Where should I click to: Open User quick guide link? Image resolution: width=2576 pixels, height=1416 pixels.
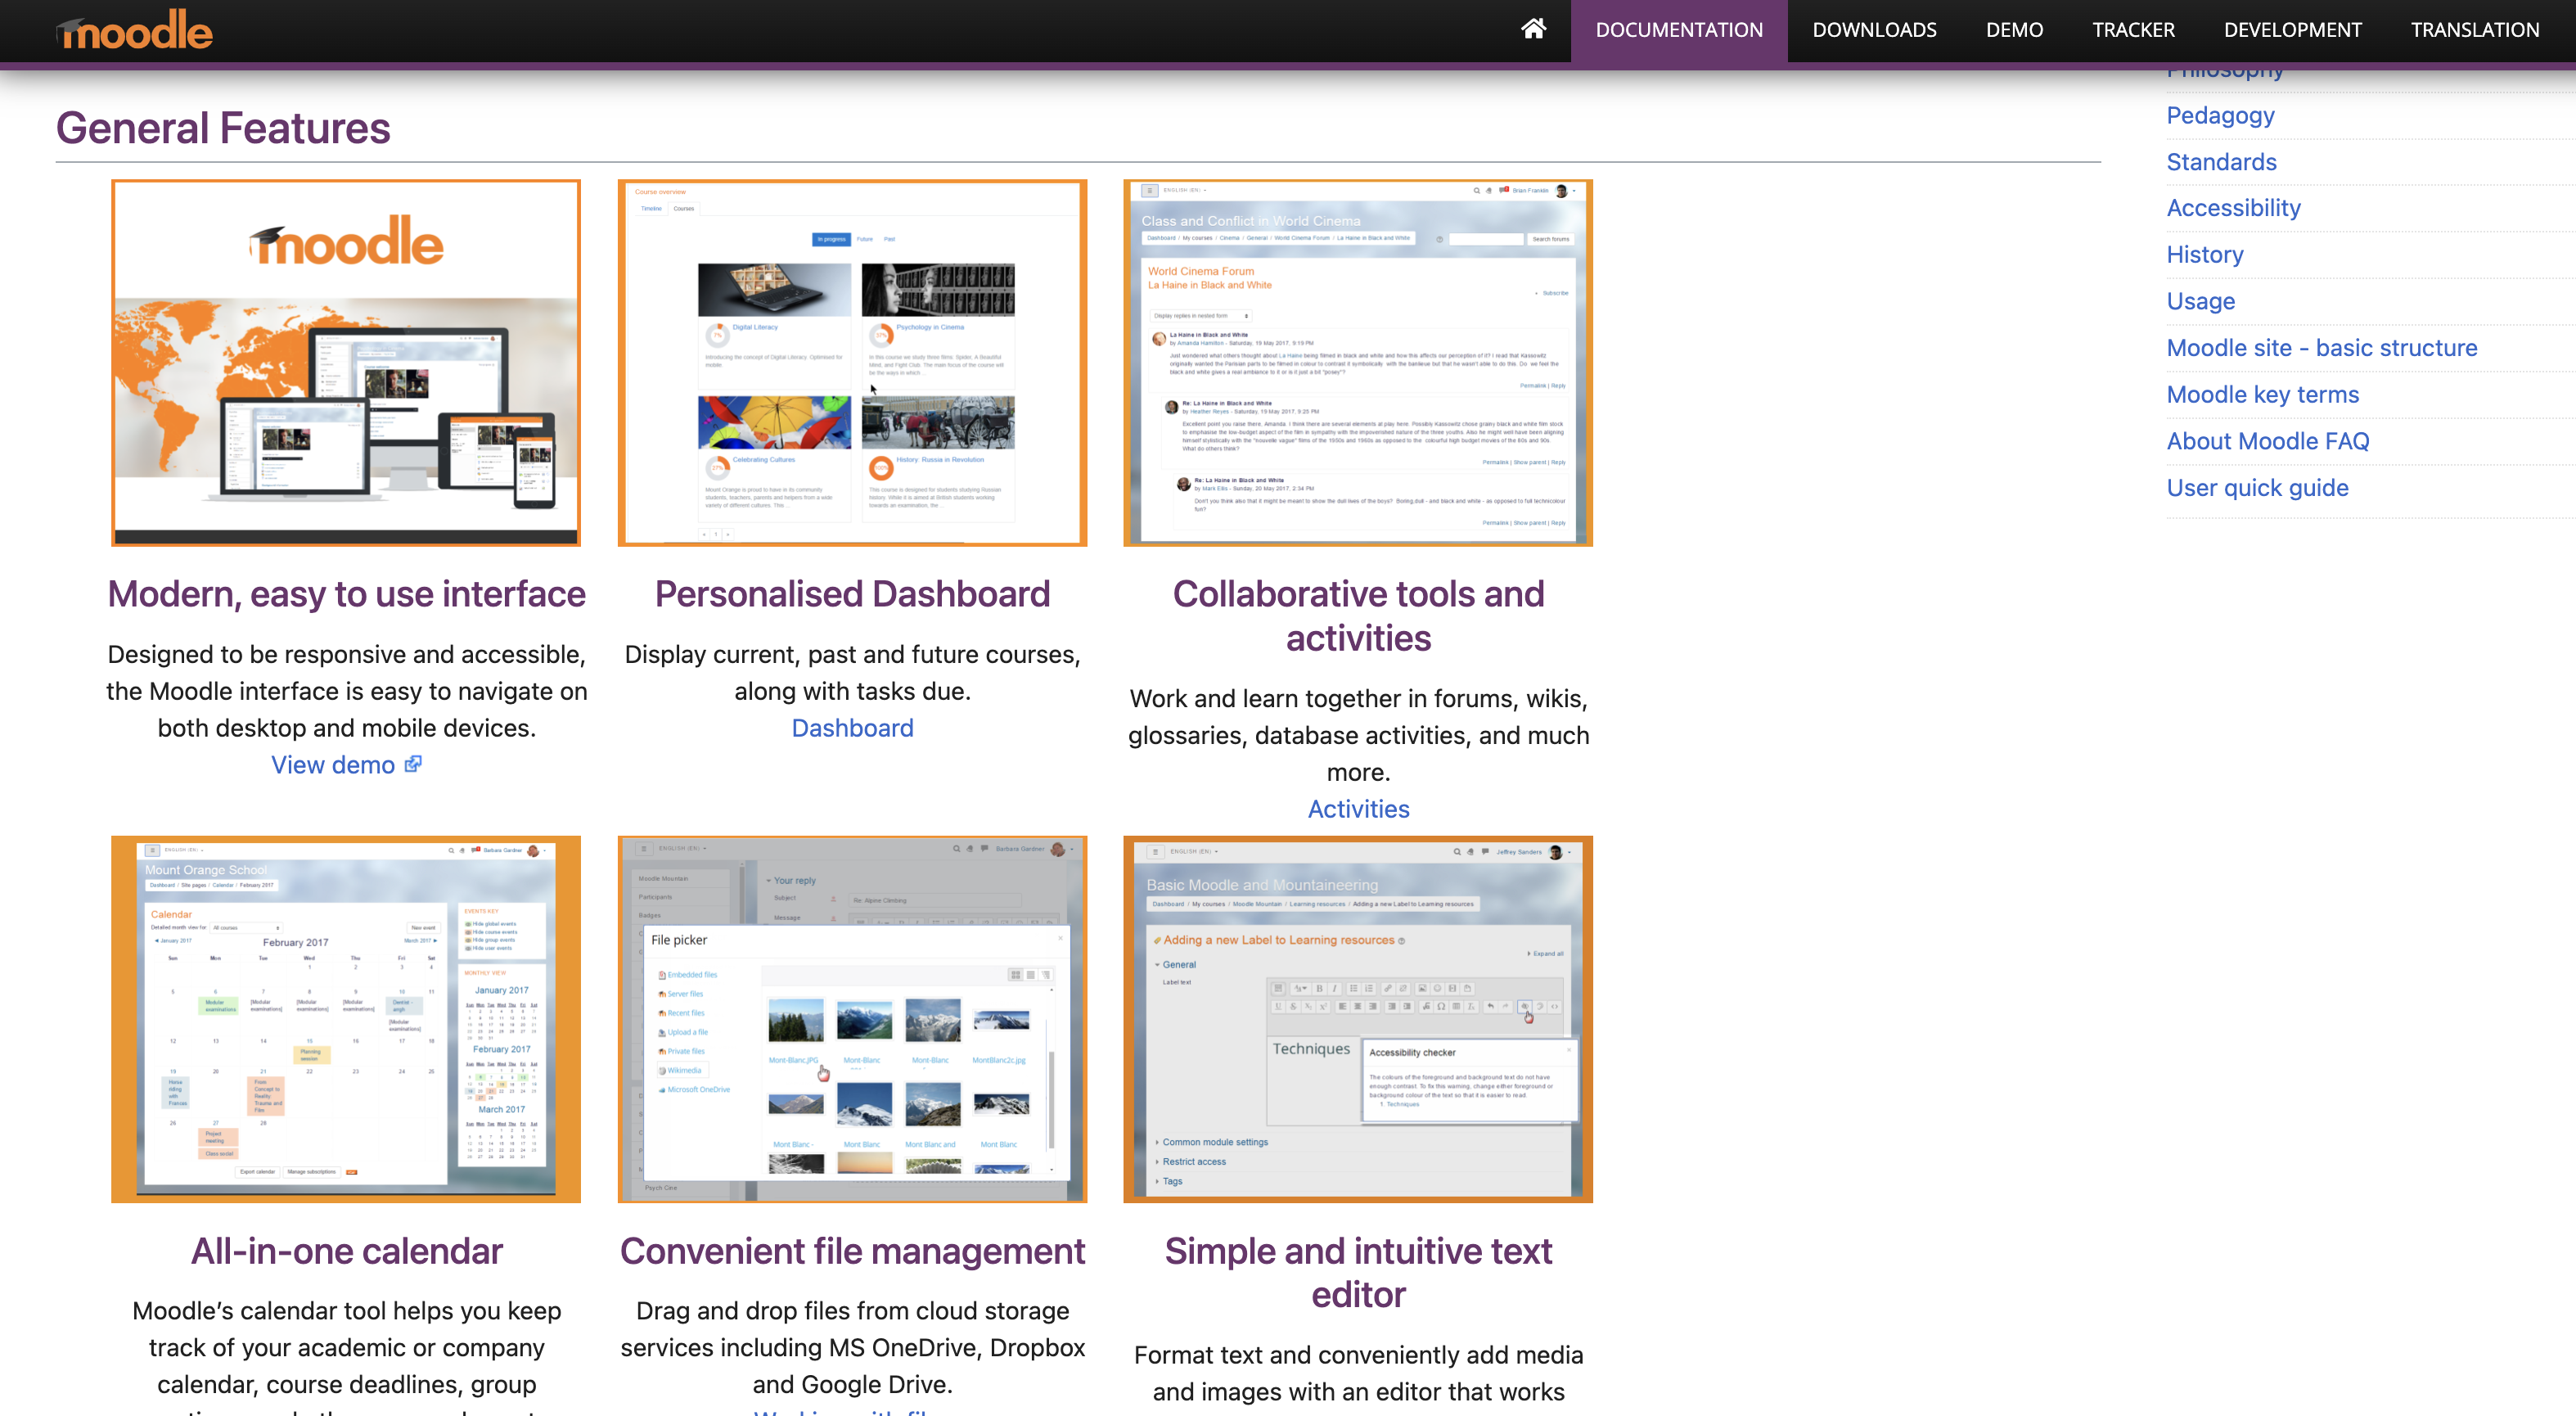pos(2257,488)
